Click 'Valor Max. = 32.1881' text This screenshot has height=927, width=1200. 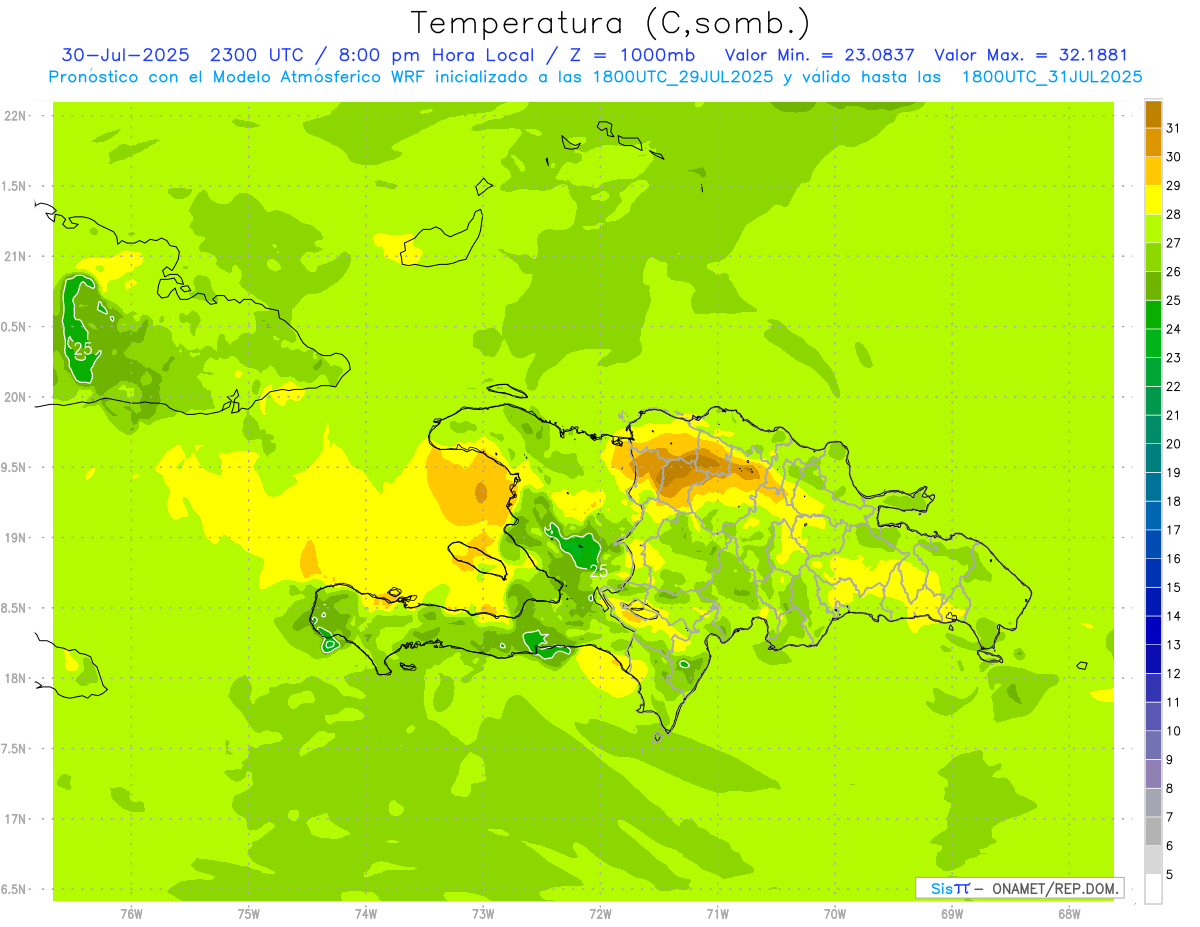tap(1030, 55)
